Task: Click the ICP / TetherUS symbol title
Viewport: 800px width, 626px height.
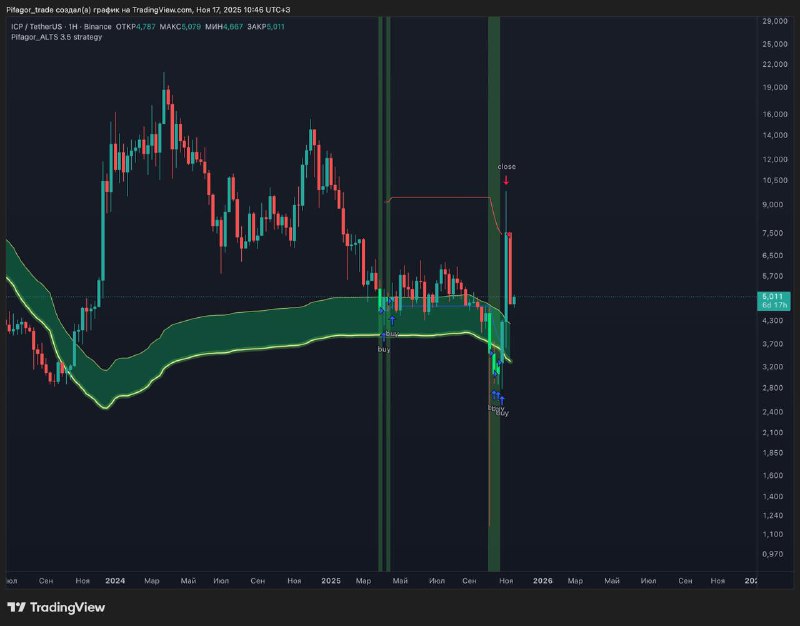Action: click(x=43, y=26)
